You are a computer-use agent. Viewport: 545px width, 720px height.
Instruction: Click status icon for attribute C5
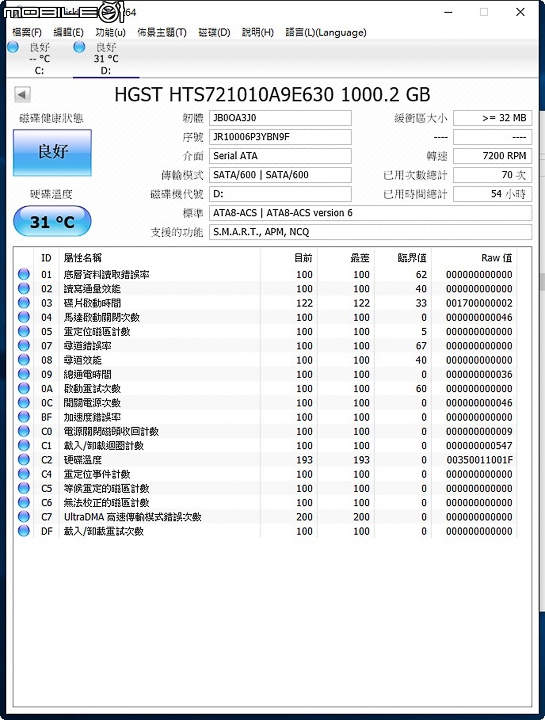click(24, 488)
